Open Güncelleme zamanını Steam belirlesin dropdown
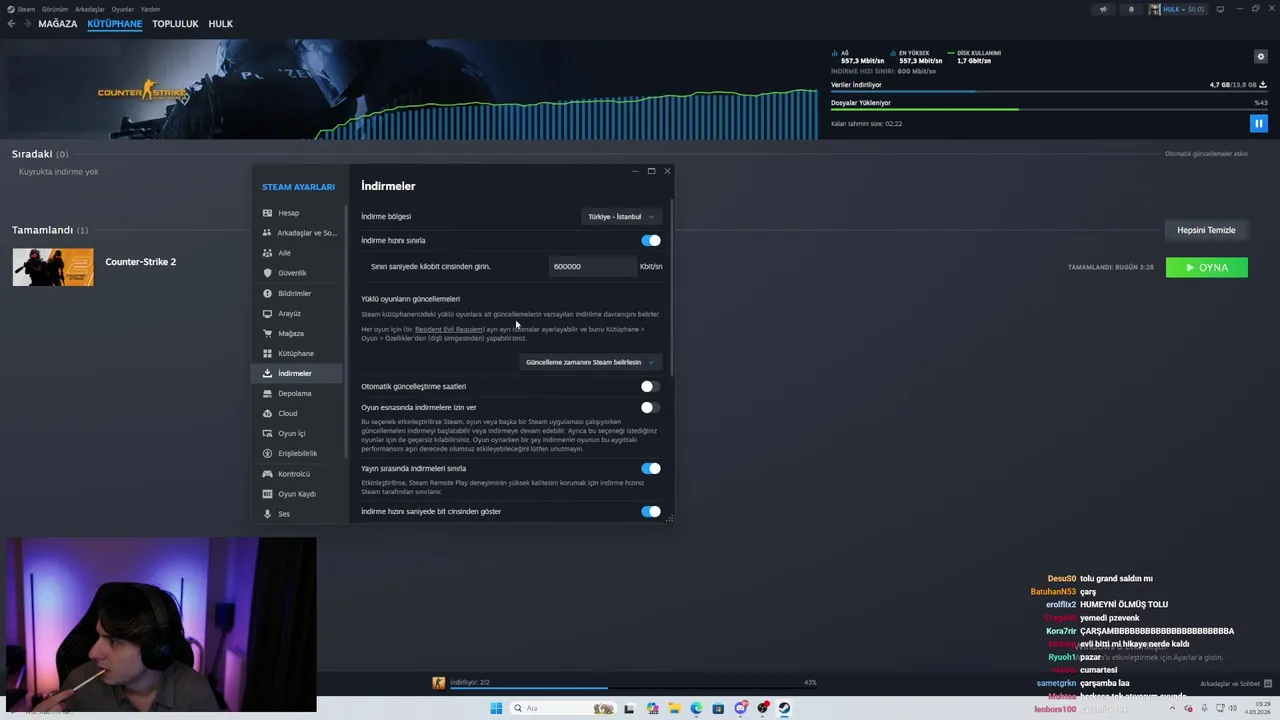This screenshot has height=720, width=1280. (590, 362)
